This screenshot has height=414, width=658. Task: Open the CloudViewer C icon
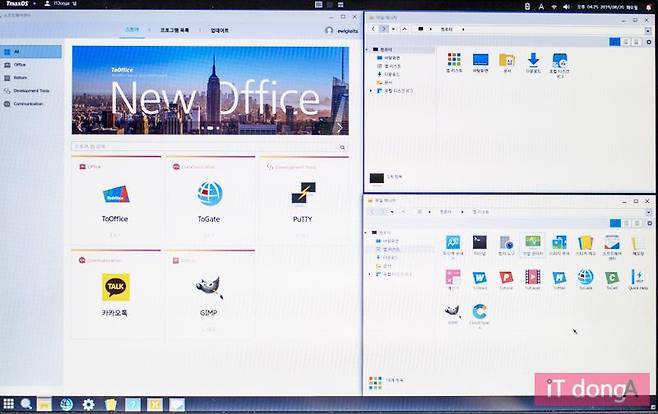(480, 316)
